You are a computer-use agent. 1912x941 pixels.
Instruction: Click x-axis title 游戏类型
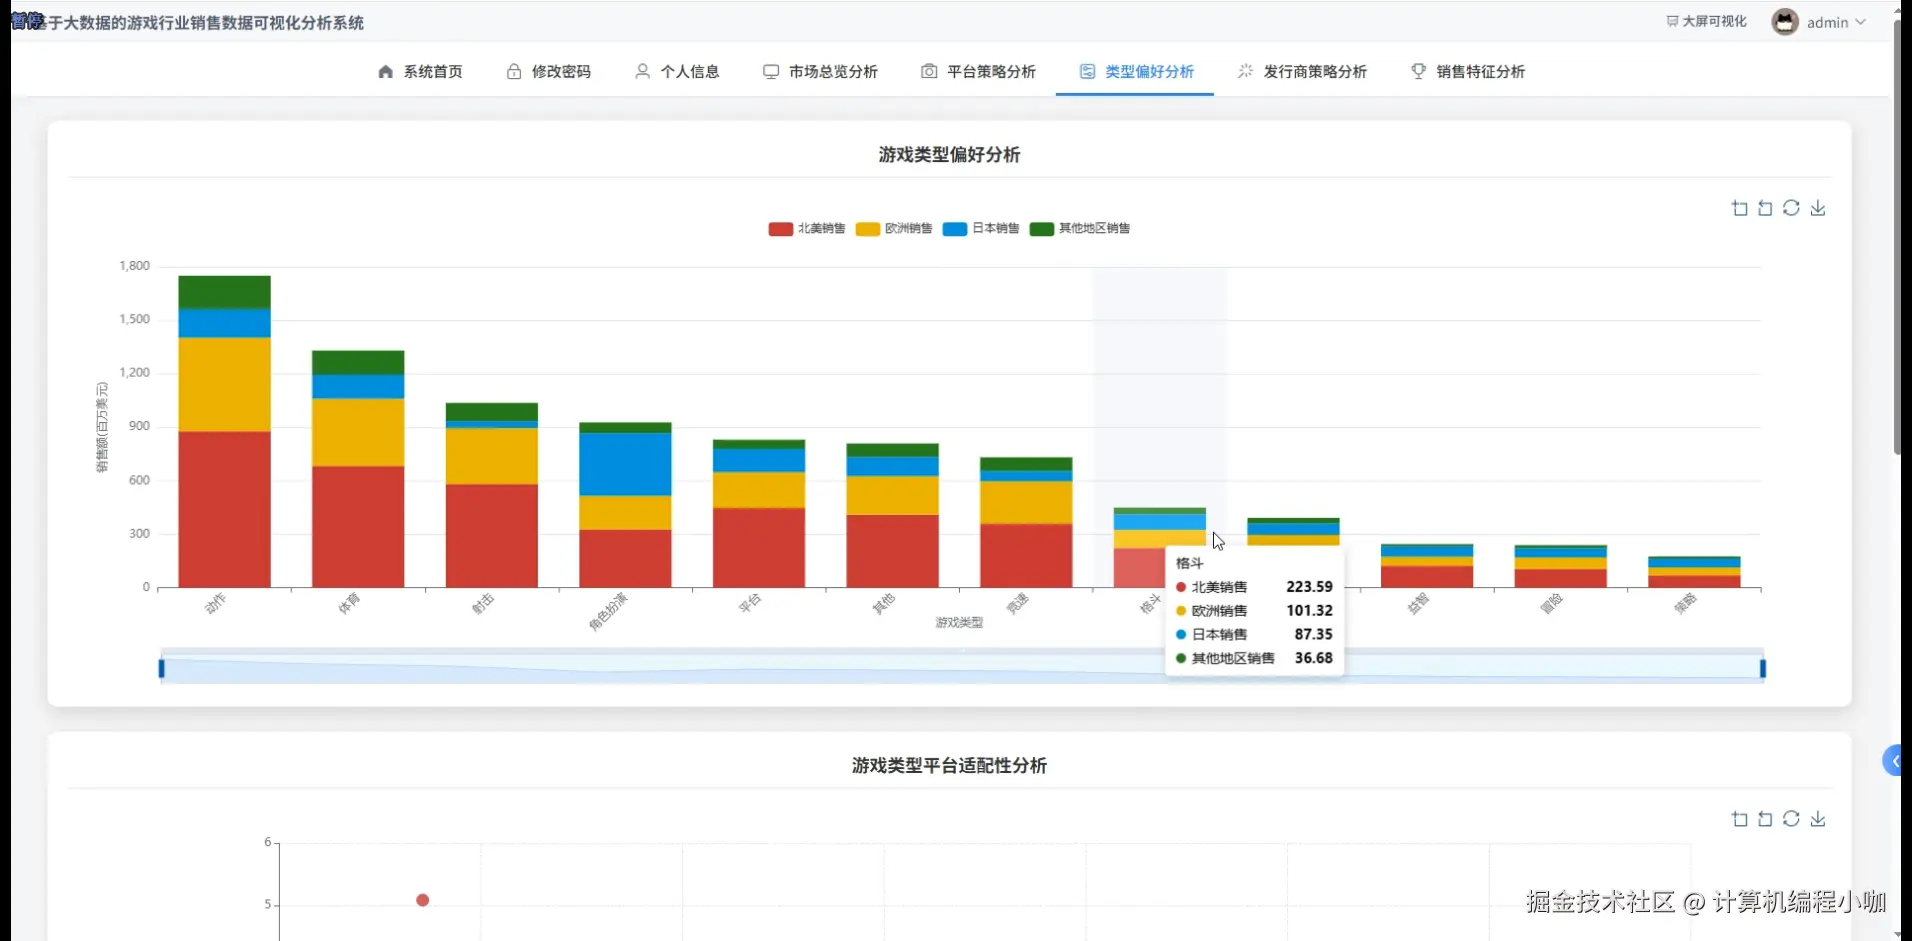click(x=959, y=622)
